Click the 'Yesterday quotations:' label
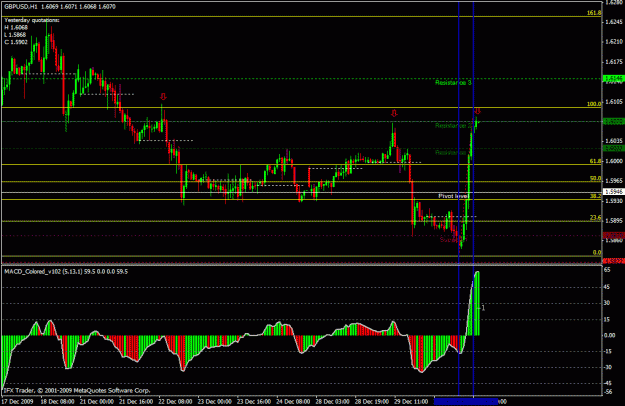625x406 pixels. (32, 20)
